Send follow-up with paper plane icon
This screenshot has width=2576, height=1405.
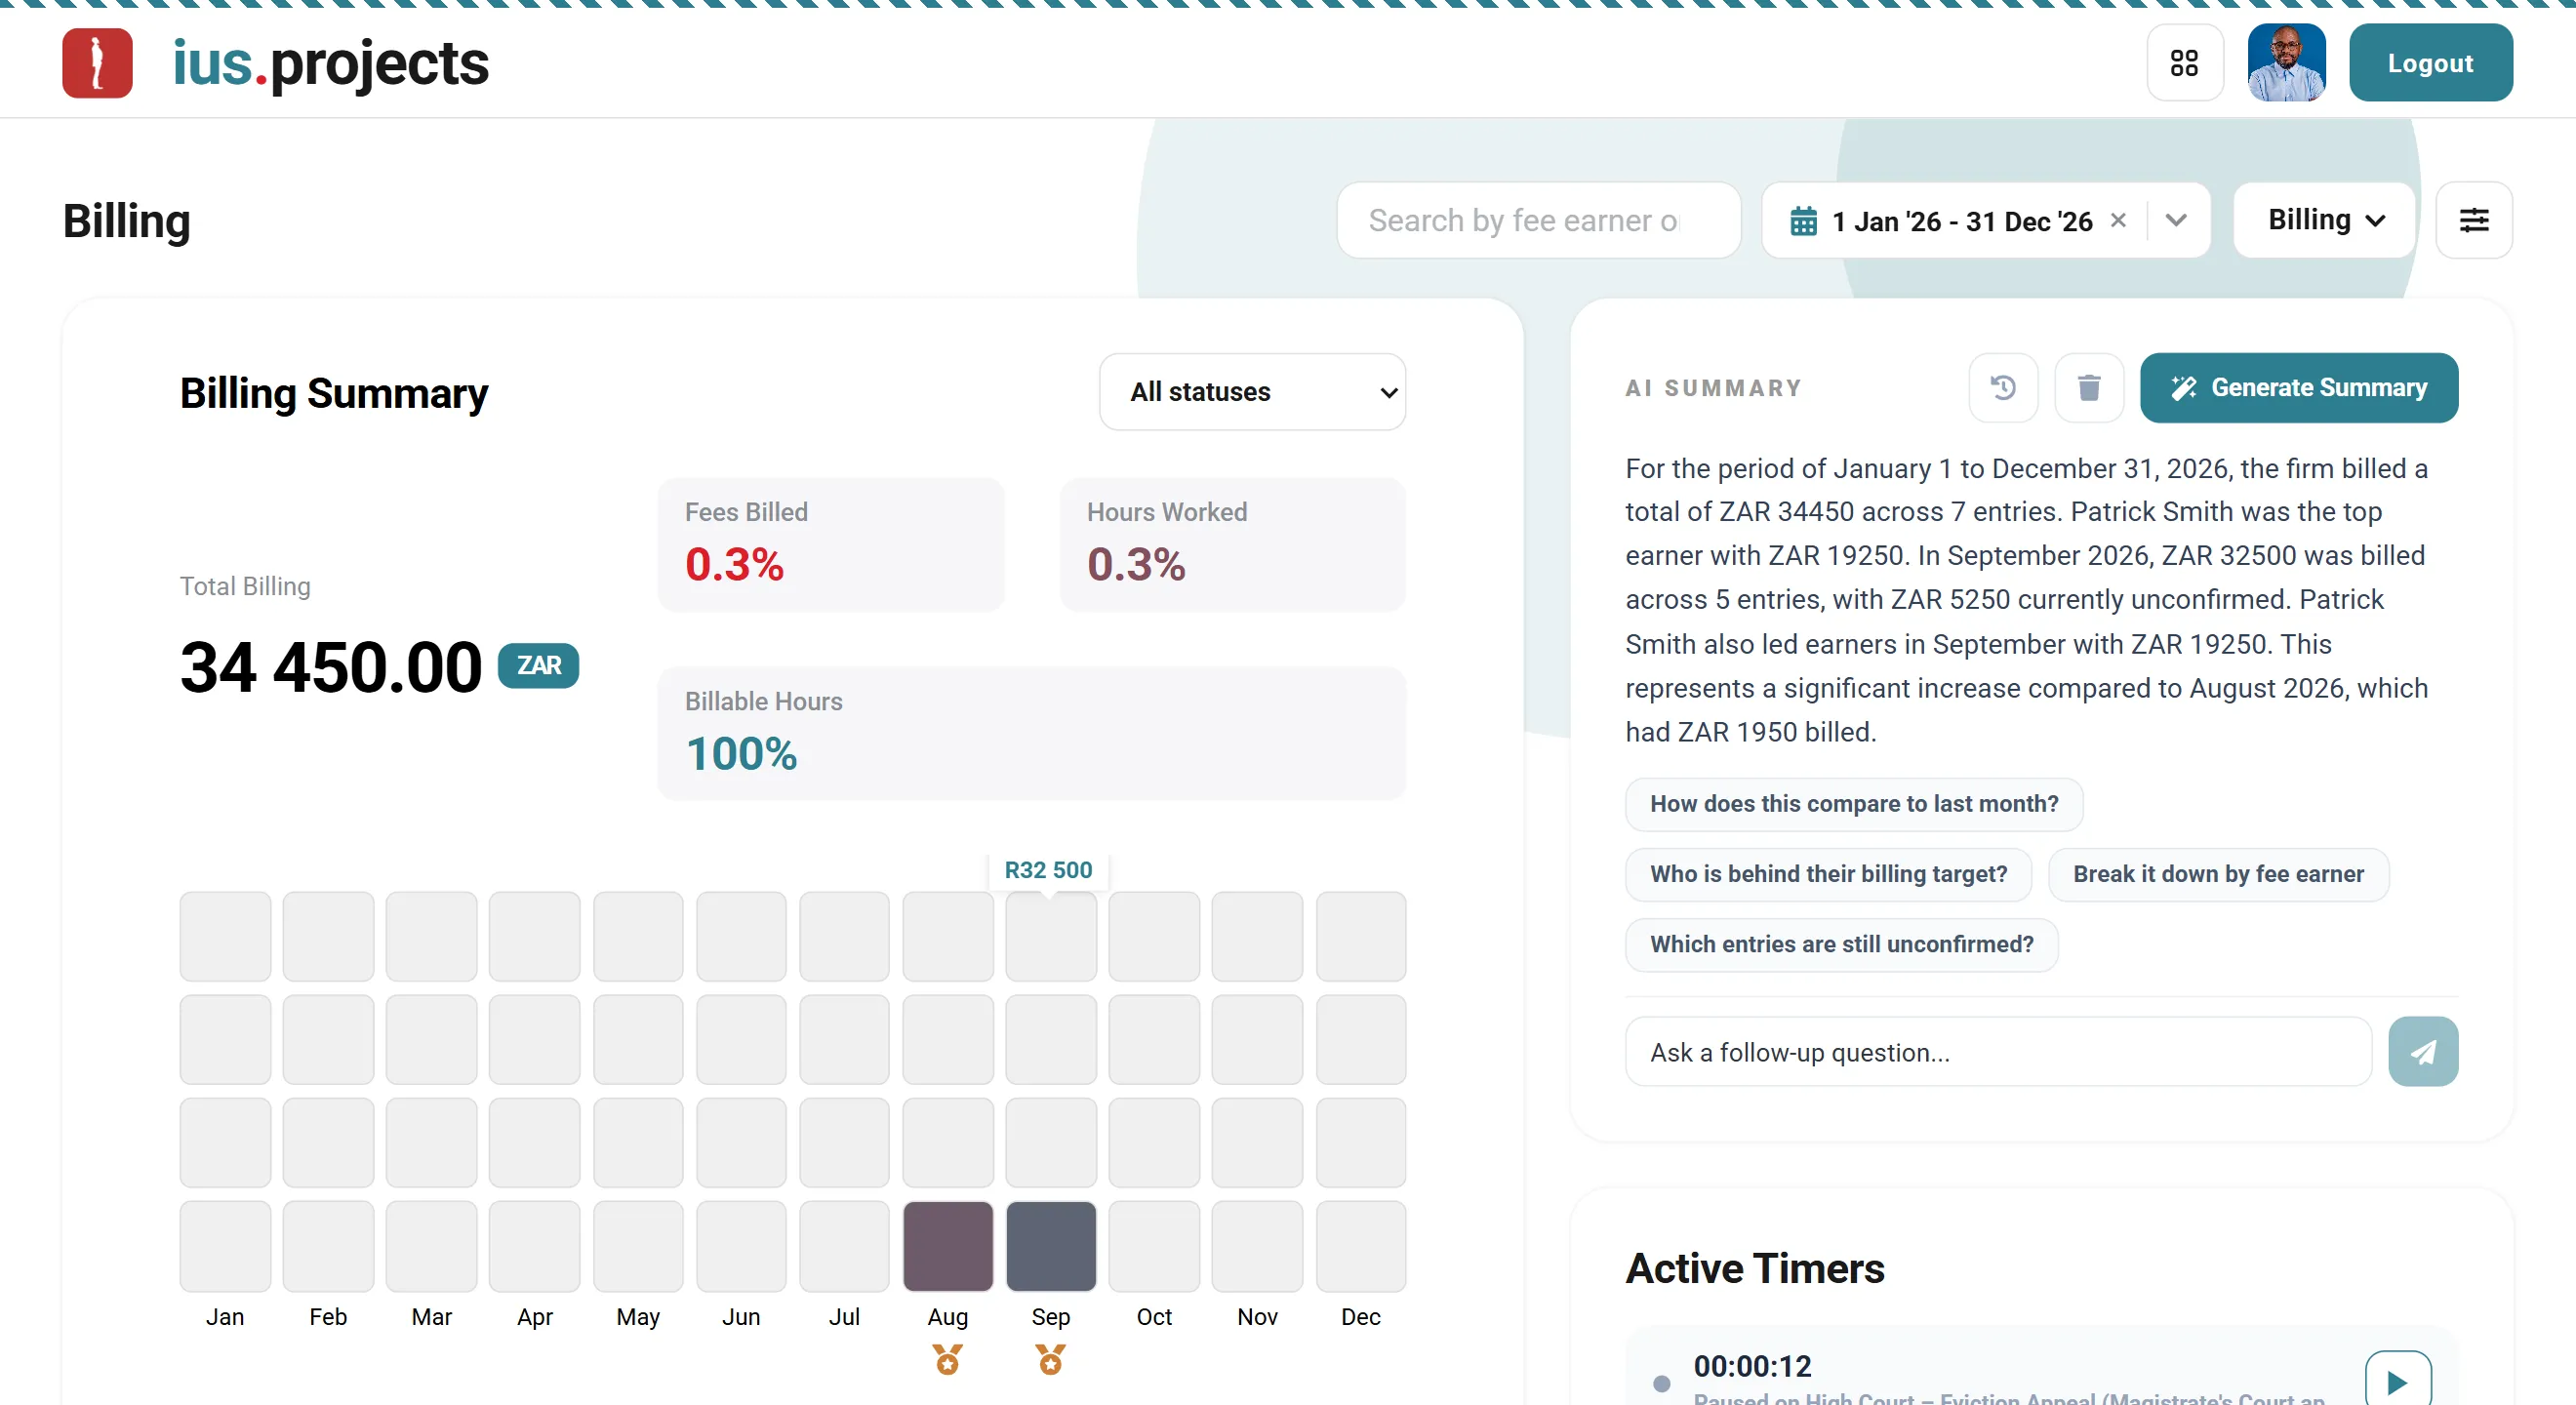point(2422,1052)
